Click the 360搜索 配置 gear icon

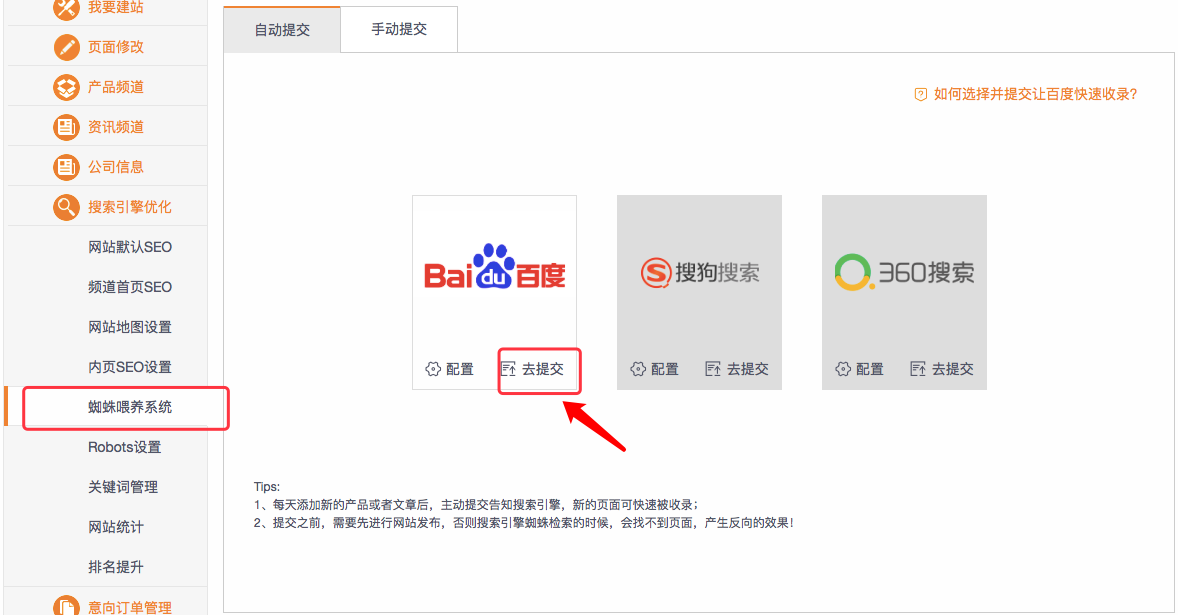click(x=843, y=369)
